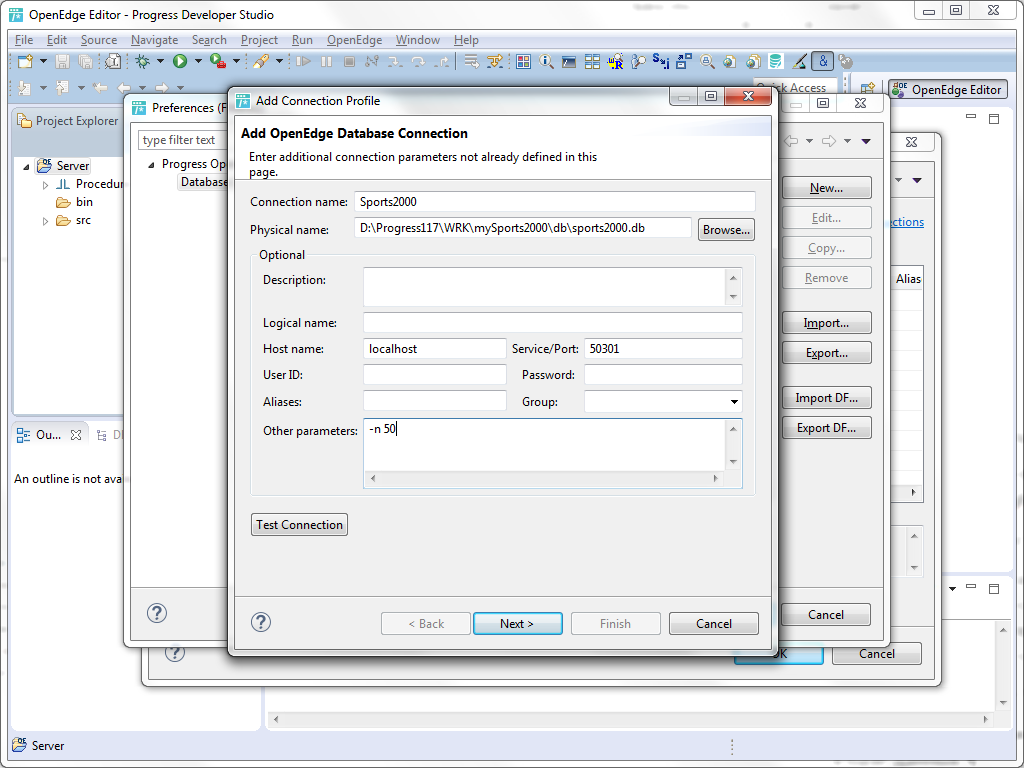This screenshot has width=1024, height=768.
Task: Open the Debug icon's dropdown arrow
Action: [x=160, y=62]
